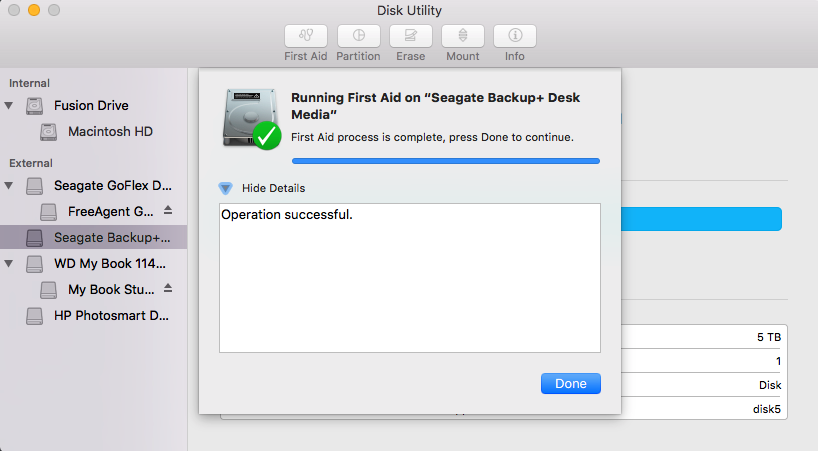The image size is (818, 451).
Task: Click the First Aid toolbar icon
Action: click(306, 36)
